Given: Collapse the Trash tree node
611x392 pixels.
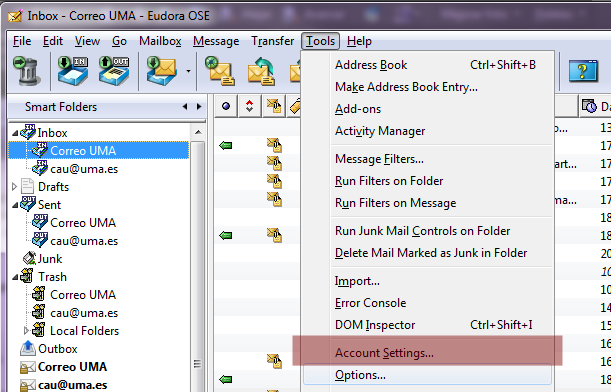Looking at the screenshot, I should 15,277.
